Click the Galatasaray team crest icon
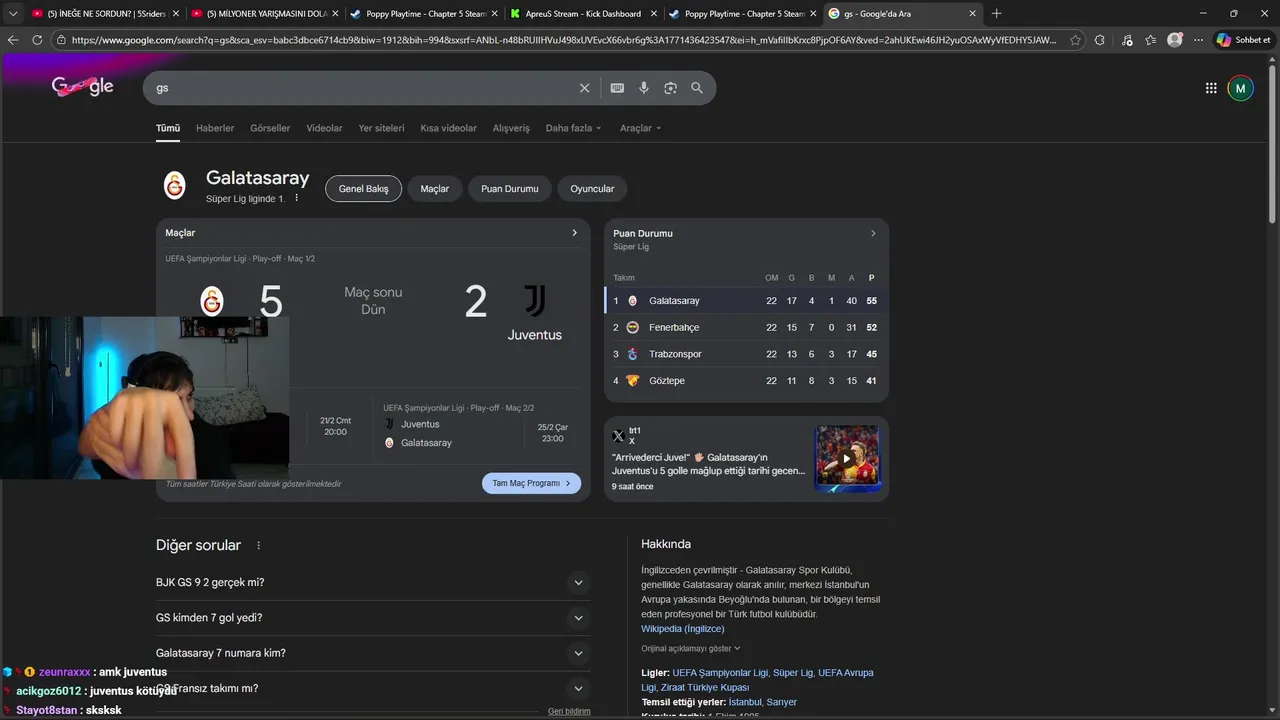 (x=175, y=185)
